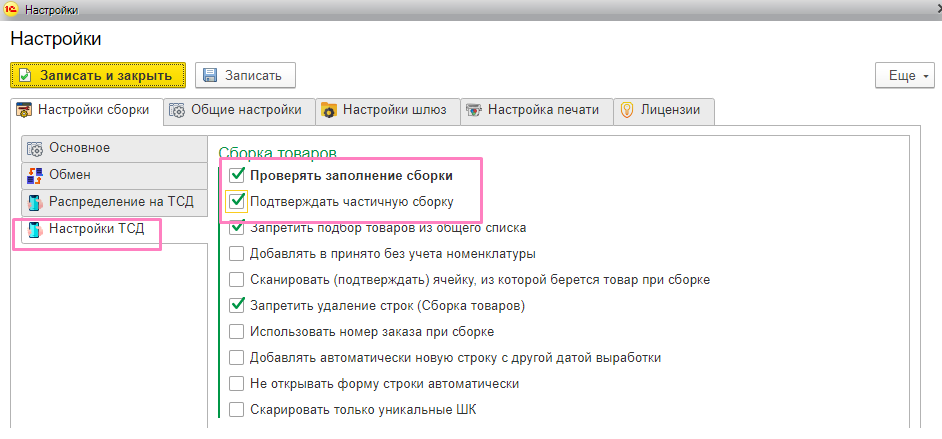Click the gear icon on Общие настройки tab
942x439 pixels.
coord(177,111)
